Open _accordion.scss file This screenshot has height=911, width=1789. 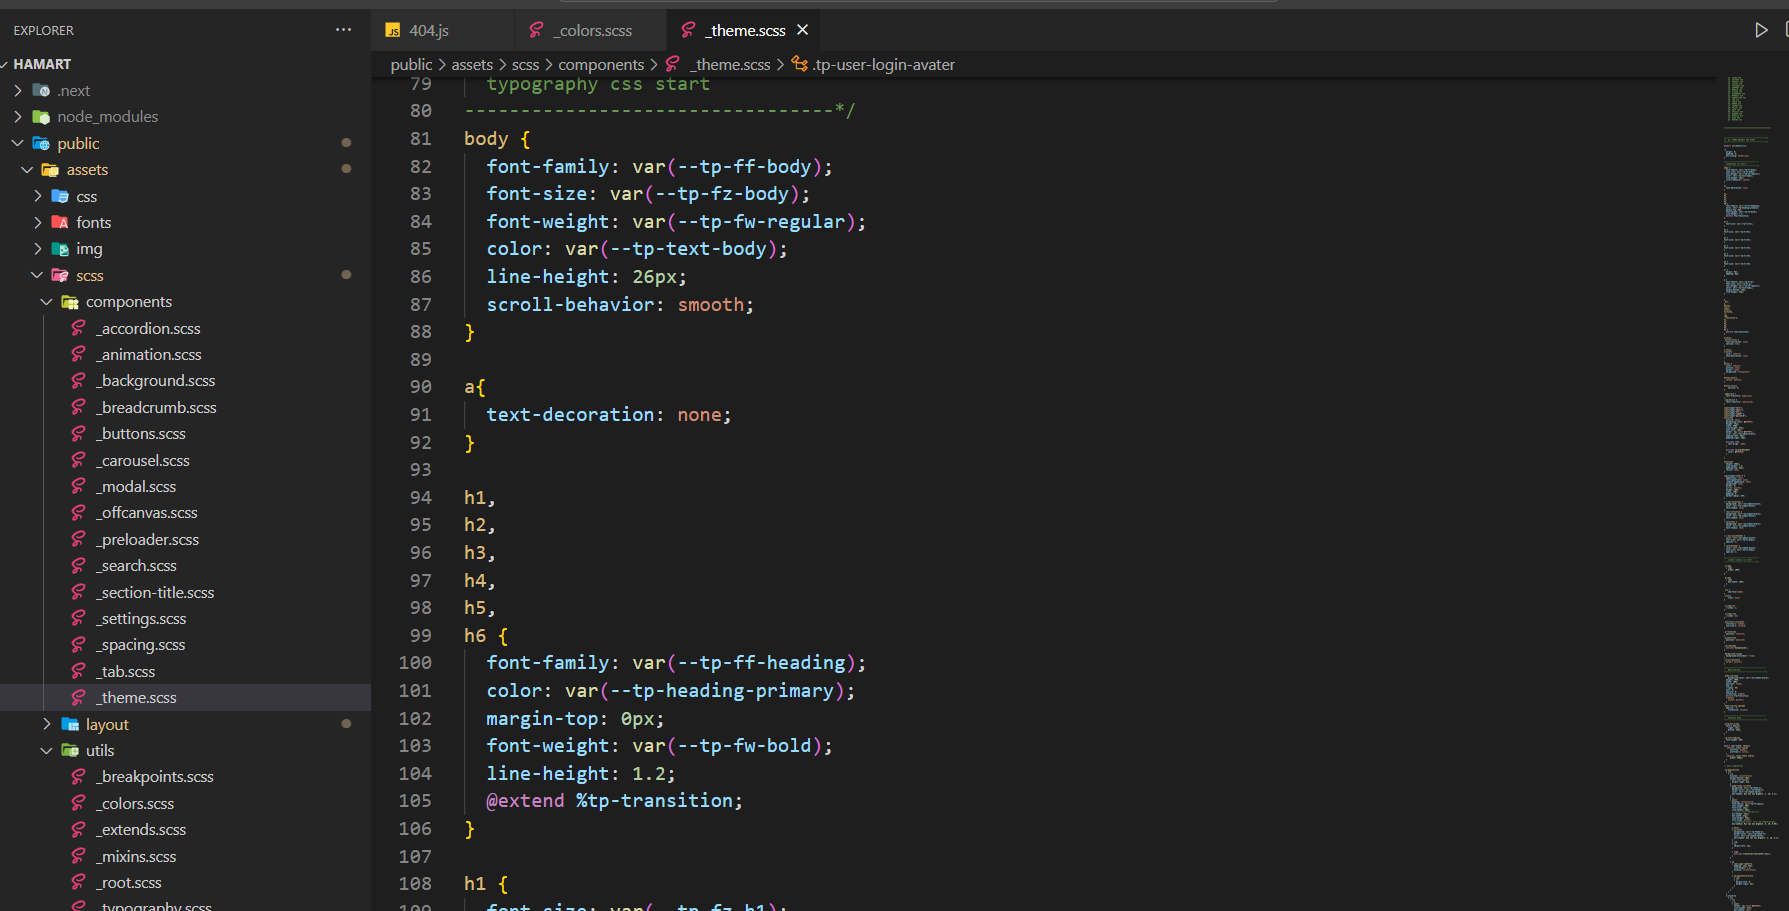pyautogui.click(x=148, y=328)
